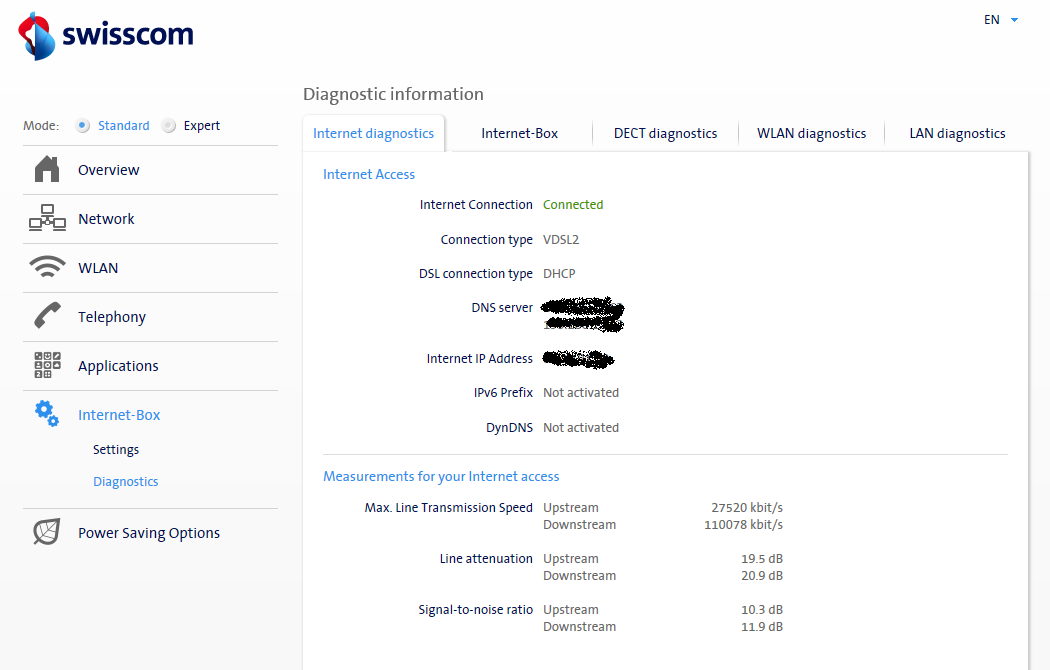Click the Internet-Box gears icon
This screenshot has height=670, width=1050.
[47, 414]
